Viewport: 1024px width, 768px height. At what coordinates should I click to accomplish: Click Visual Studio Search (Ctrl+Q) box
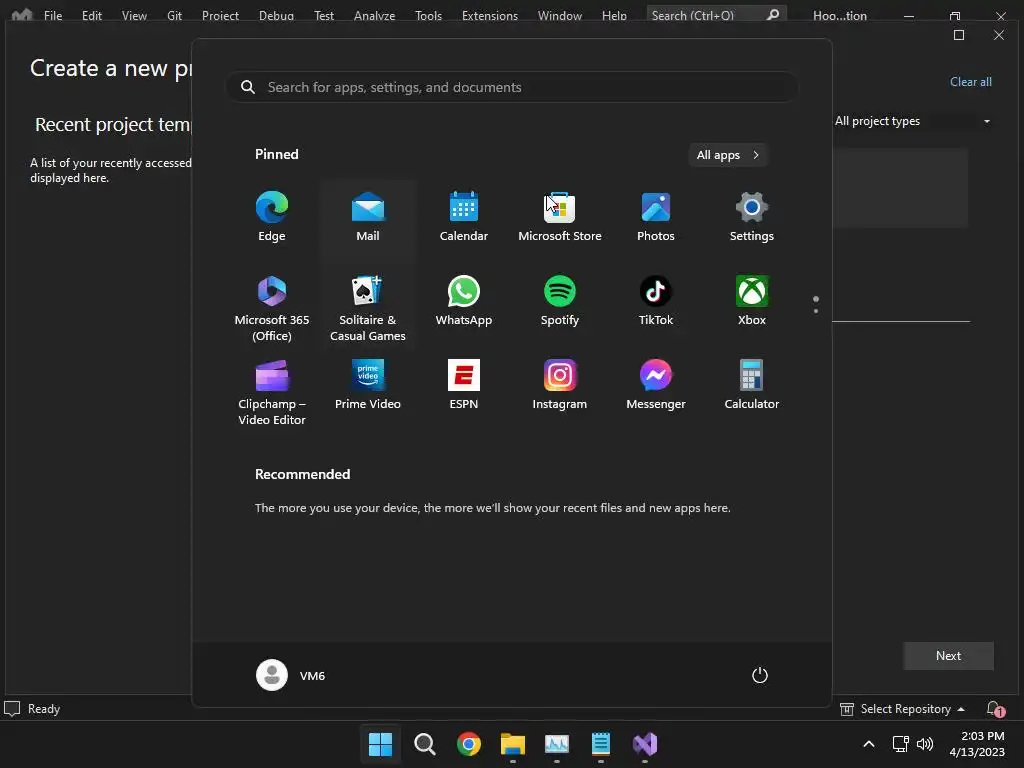716,15
